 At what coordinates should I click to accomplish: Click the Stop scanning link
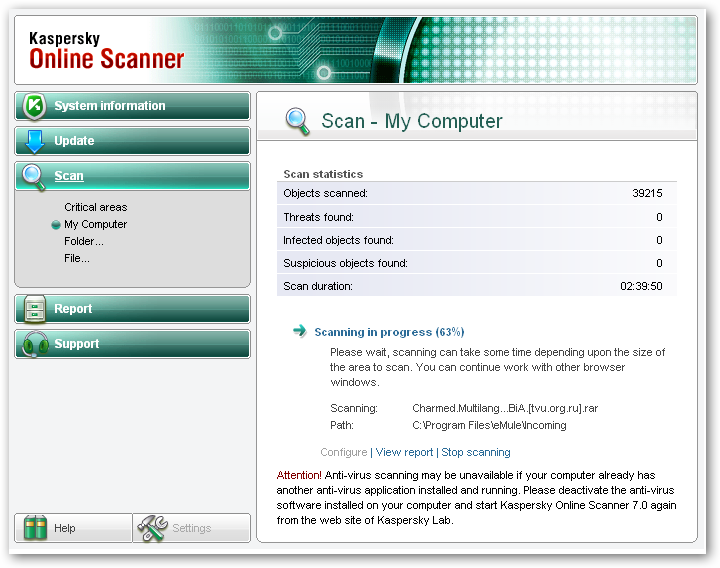[x=476, y=452]
